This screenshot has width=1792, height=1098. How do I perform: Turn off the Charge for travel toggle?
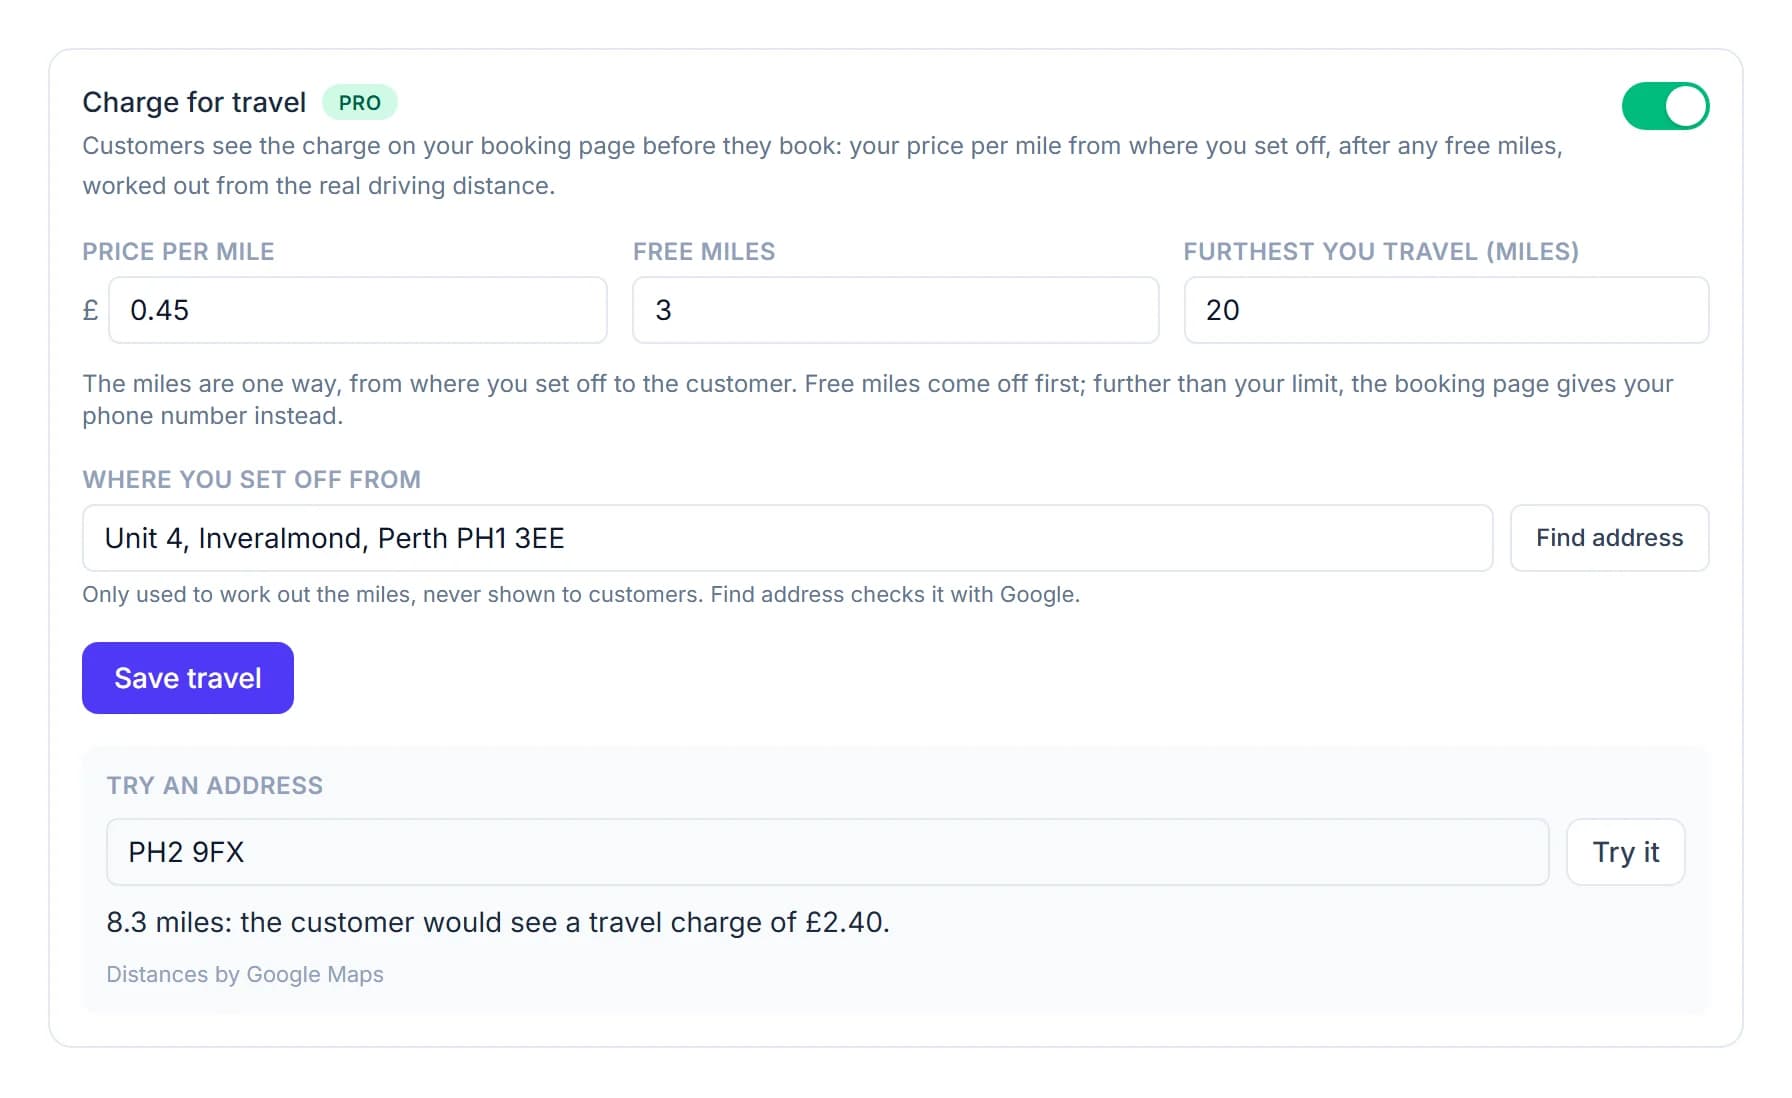point(1665,106)
